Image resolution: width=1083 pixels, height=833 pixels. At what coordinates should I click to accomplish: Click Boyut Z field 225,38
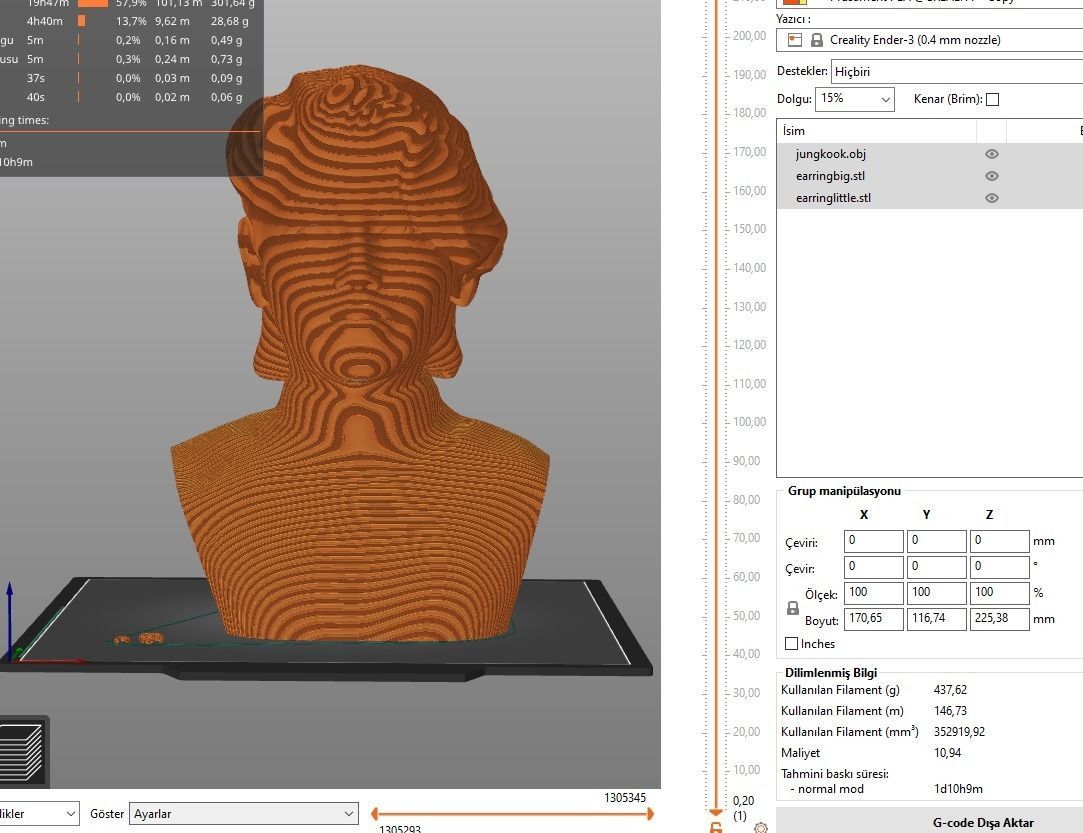999,619
